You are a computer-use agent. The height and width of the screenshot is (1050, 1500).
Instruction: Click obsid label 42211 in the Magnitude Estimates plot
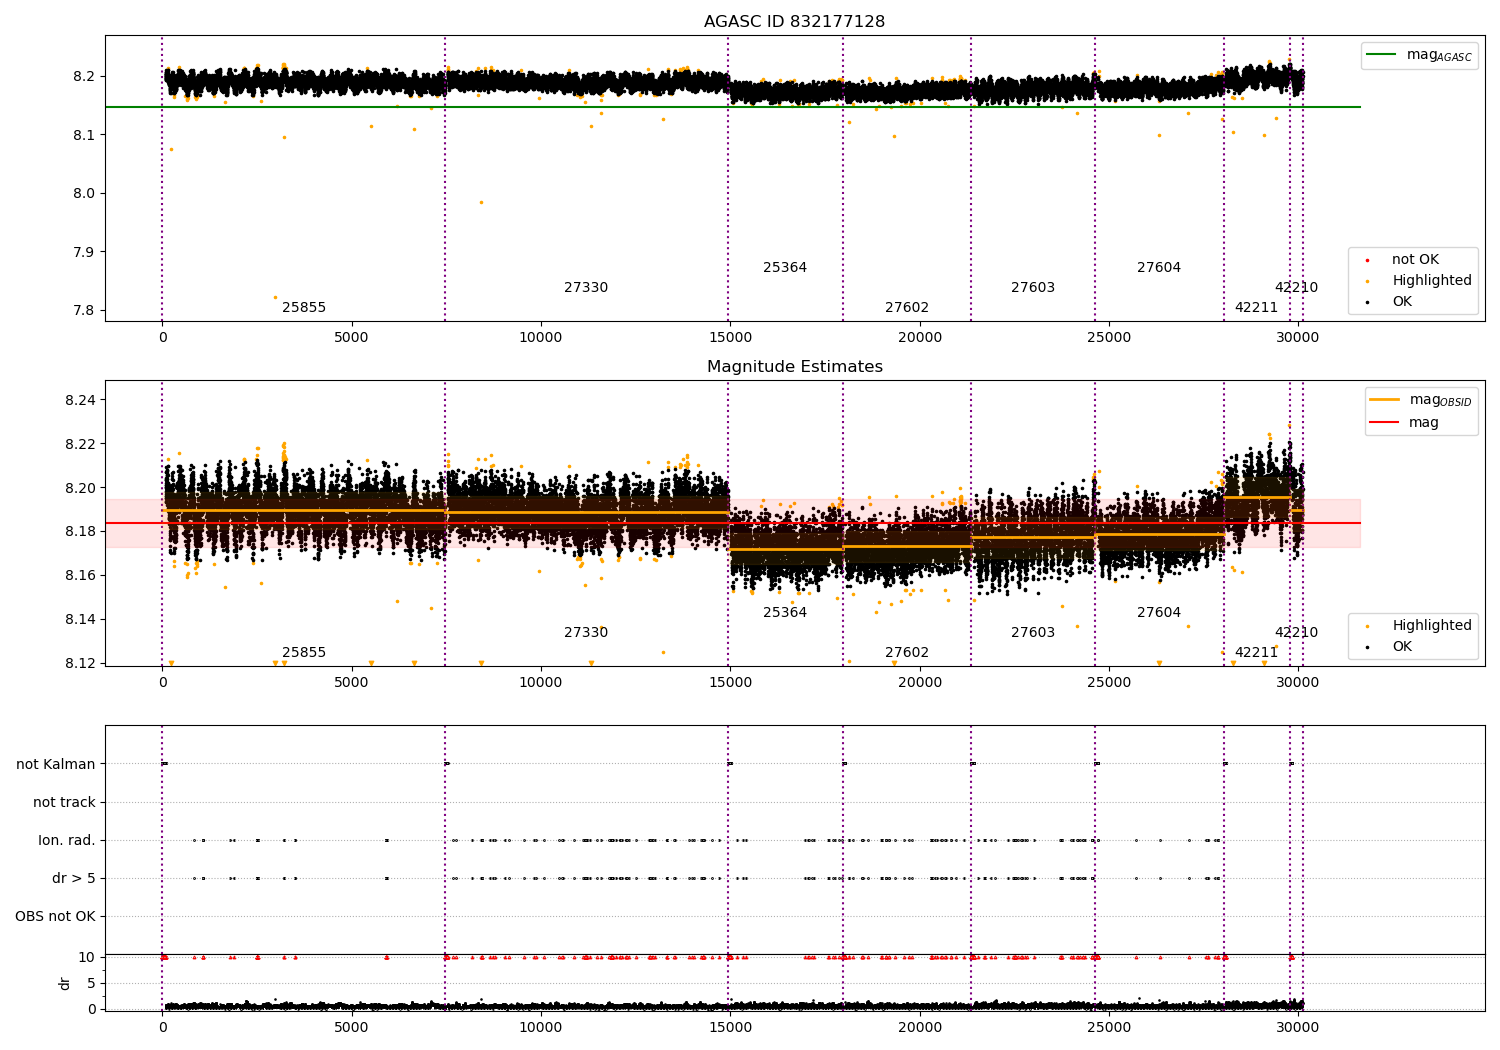point(1256,653)
